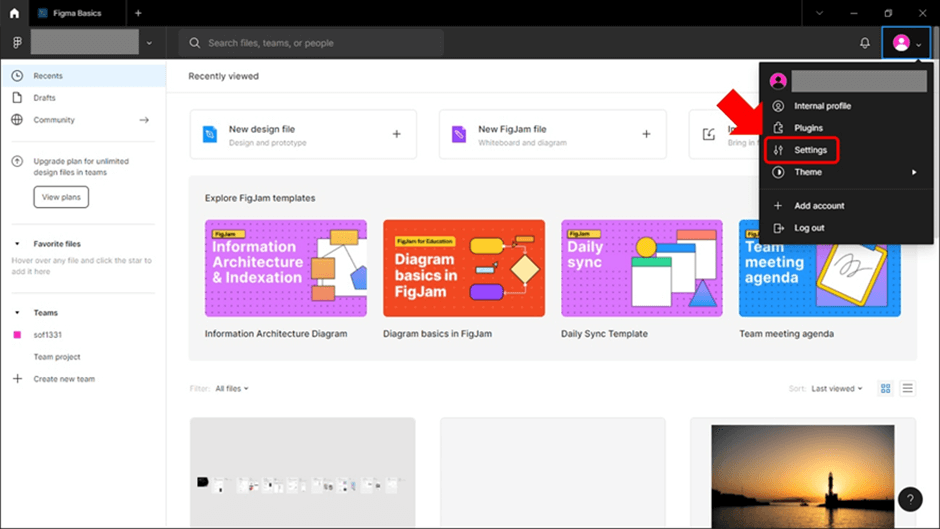Click the Log out icon
Viewport: 940px width, 529px height.
coord(778,228)
